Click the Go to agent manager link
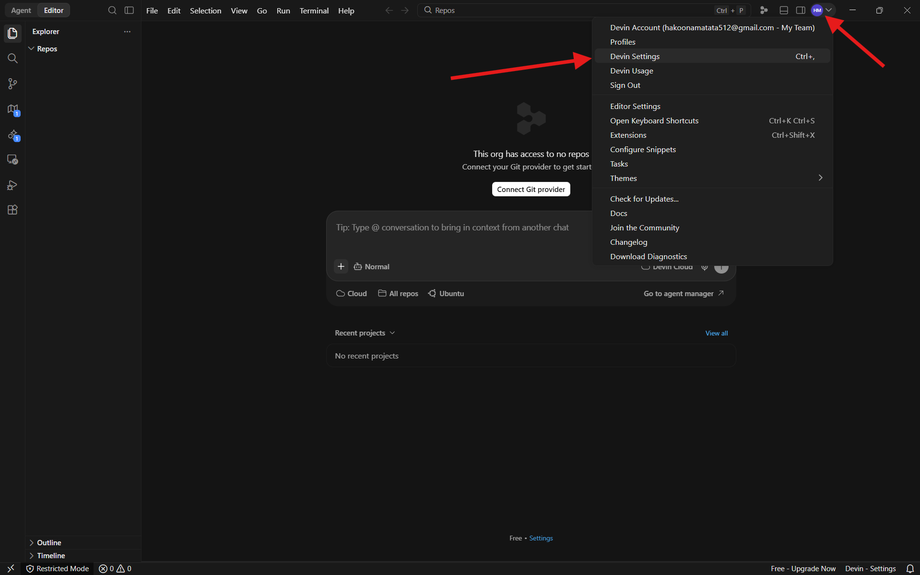 point(684,293)
